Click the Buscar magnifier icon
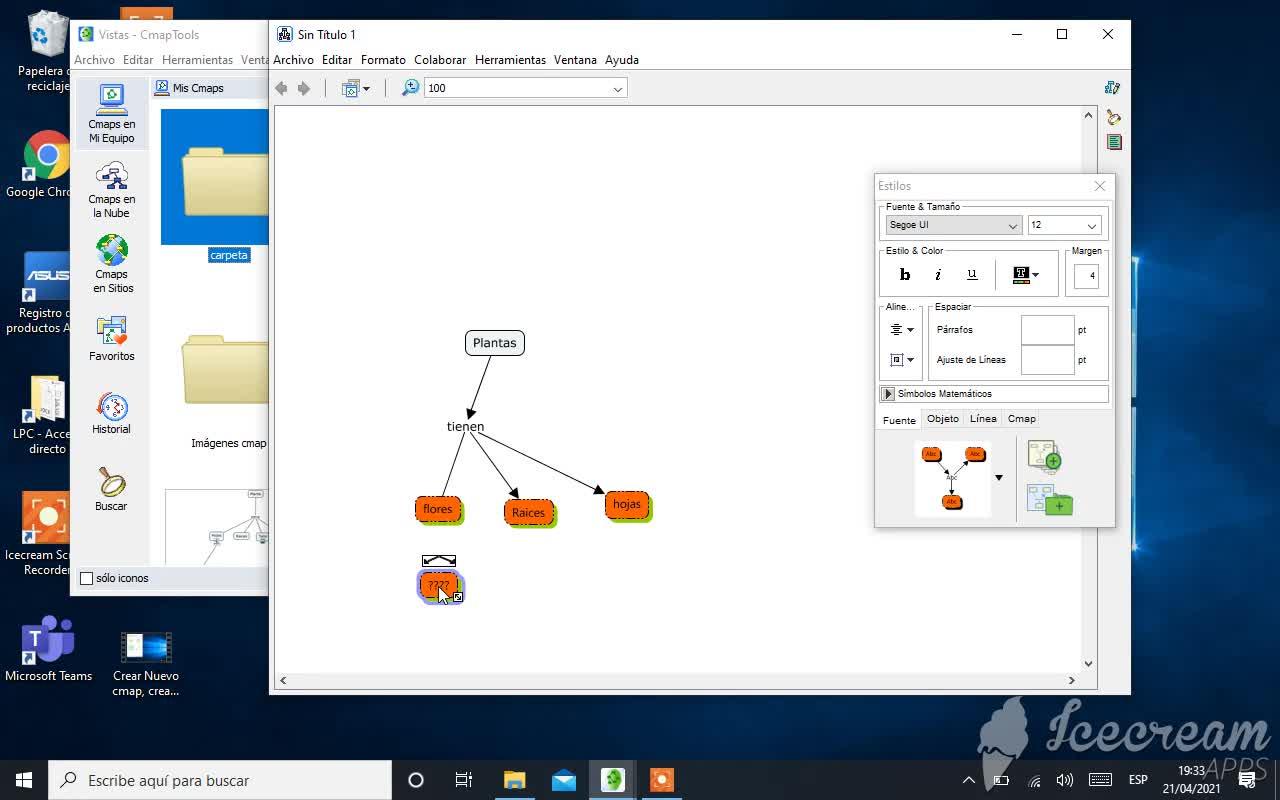Screen dimensions: 1280x800 [x=111, y=483]
